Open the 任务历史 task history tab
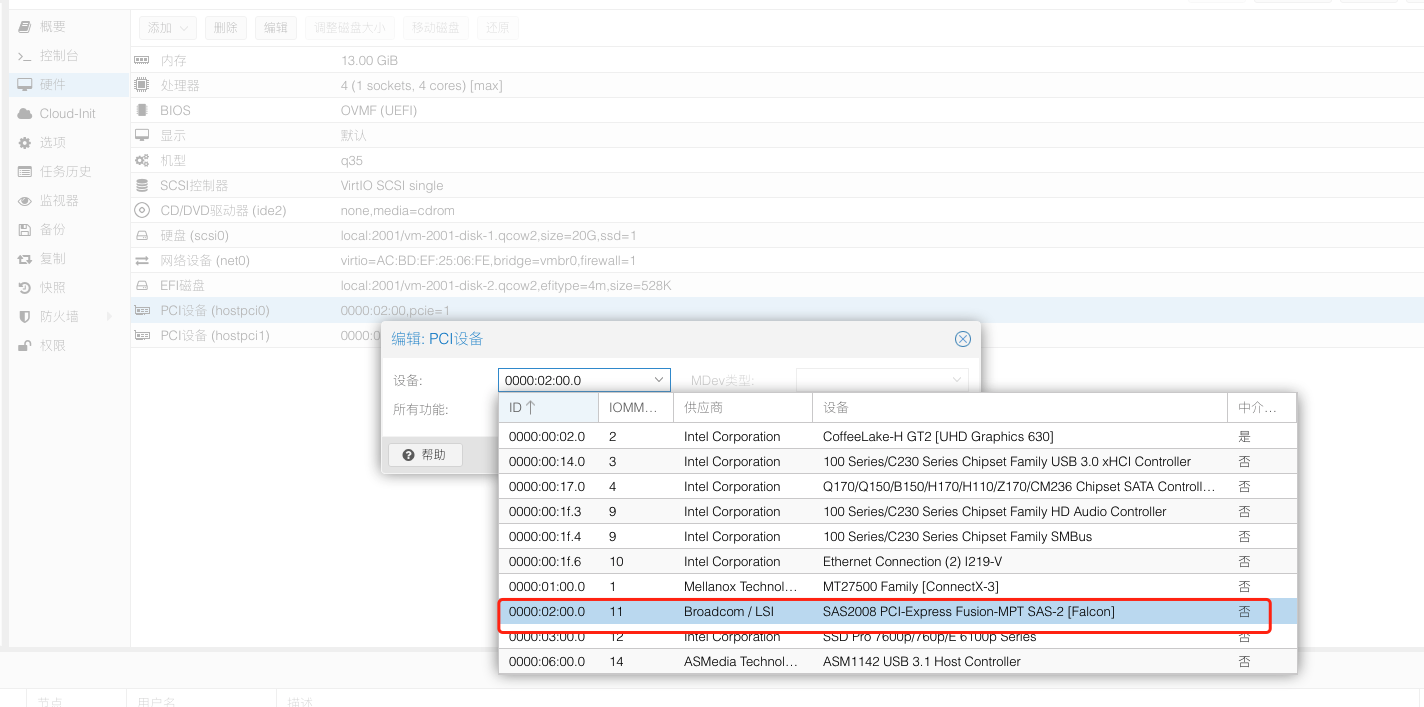Screen dimensions: 1424x707 (x=64, y=172)
